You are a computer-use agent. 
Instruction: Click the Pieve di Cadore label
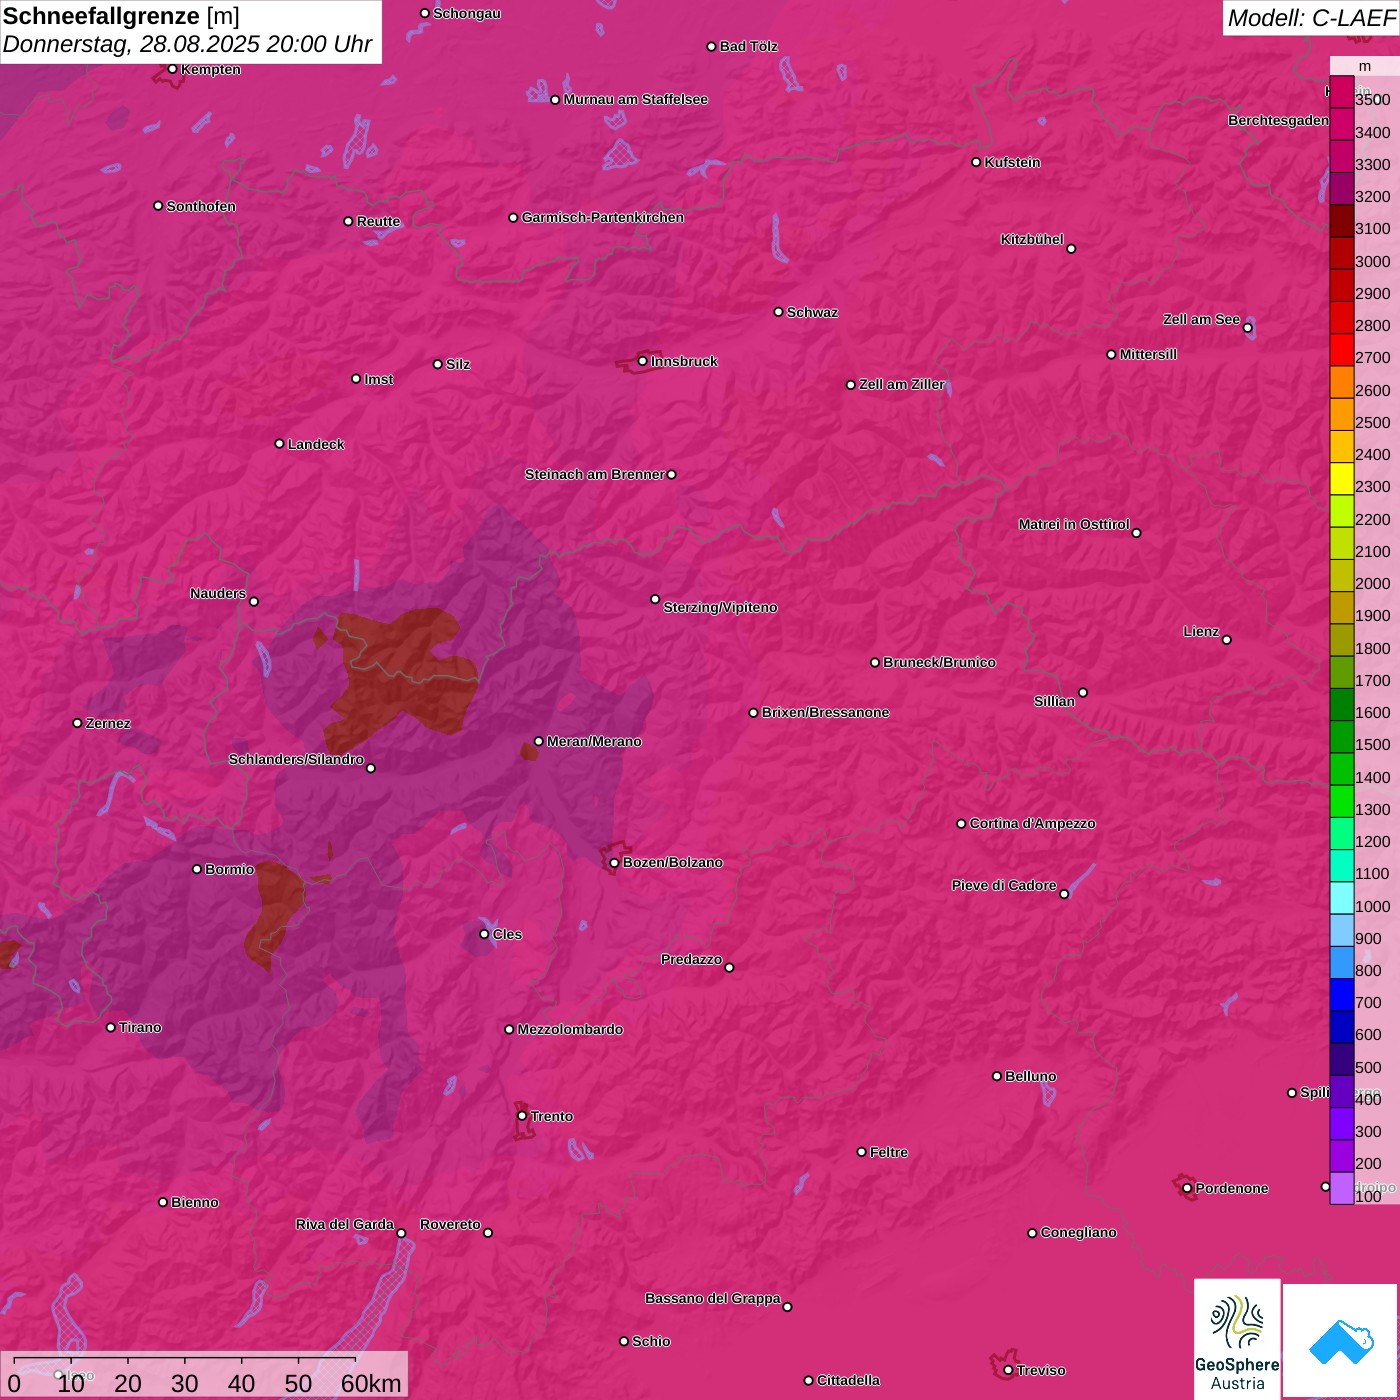(1004, 885)
